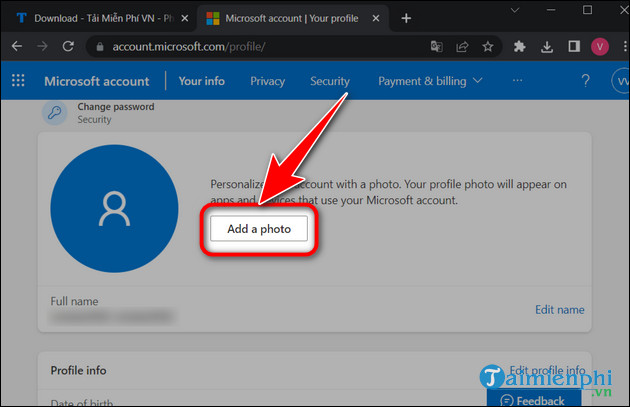Click the padlock site info icon
Viewport: 630px width, 407px height.
pos(100,47)
